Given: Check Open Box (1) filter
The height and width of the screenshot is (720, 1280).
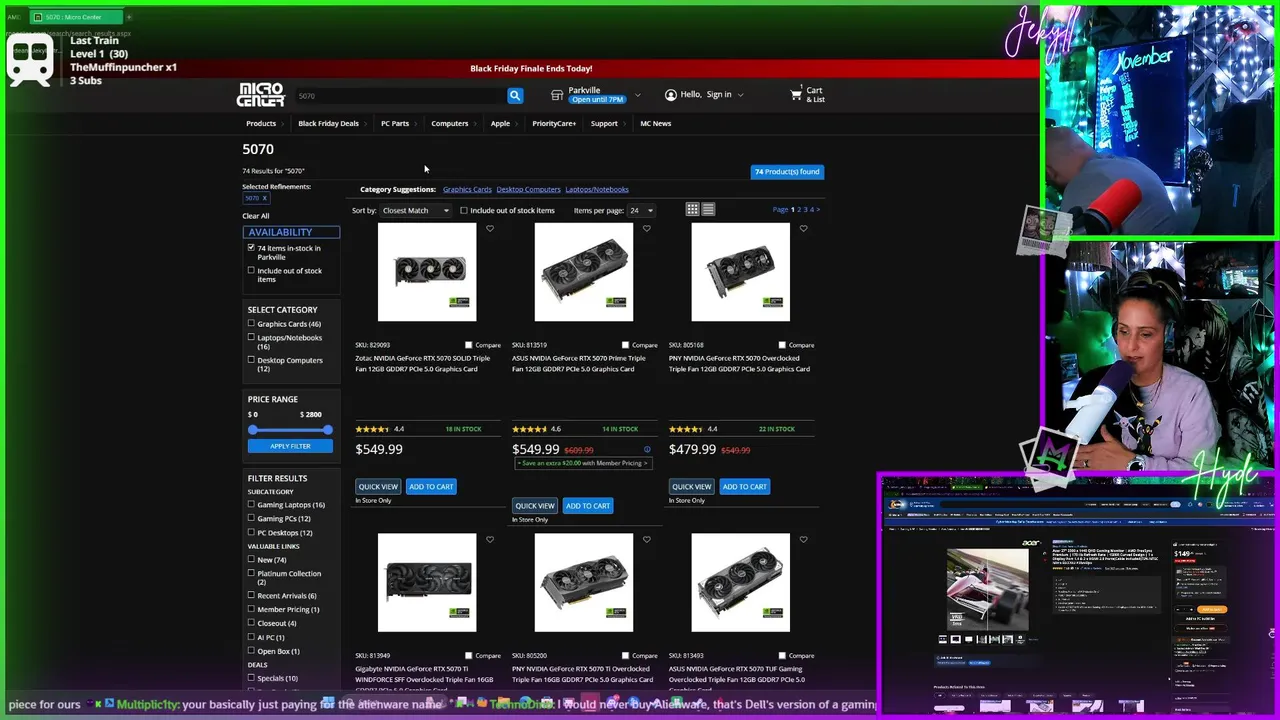Looking at the screenshot, I should coord(251,651).
